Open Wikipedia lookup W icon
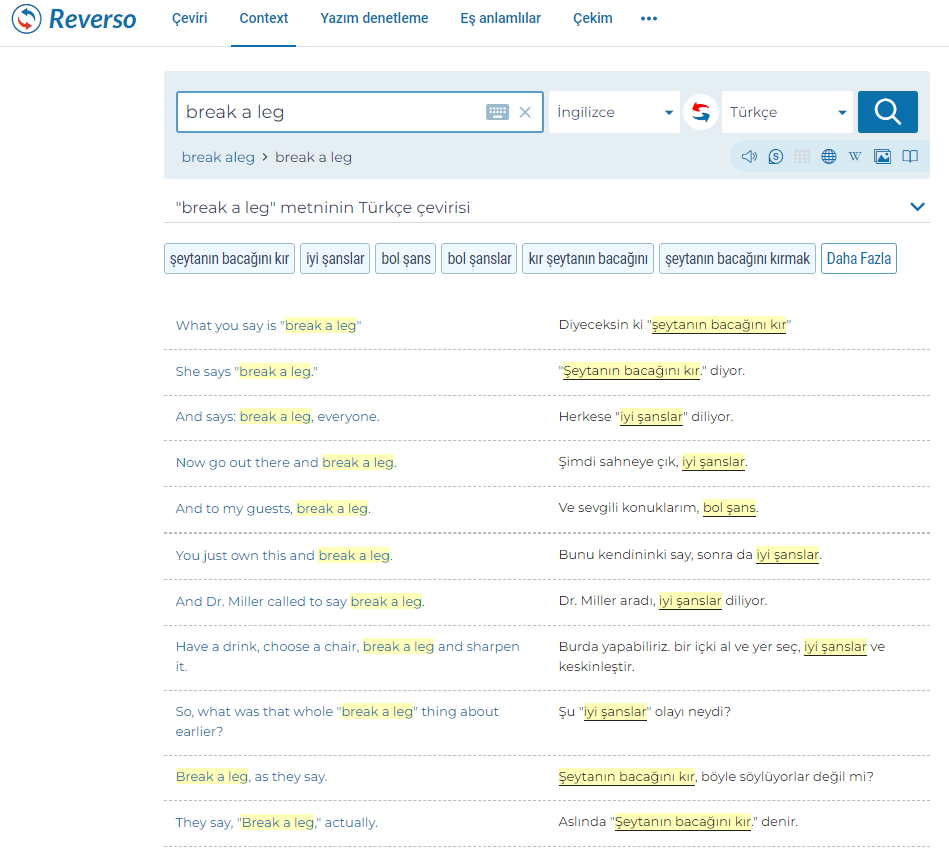The width and height of the screenshot is (949, 858). [x=855, y=157]
